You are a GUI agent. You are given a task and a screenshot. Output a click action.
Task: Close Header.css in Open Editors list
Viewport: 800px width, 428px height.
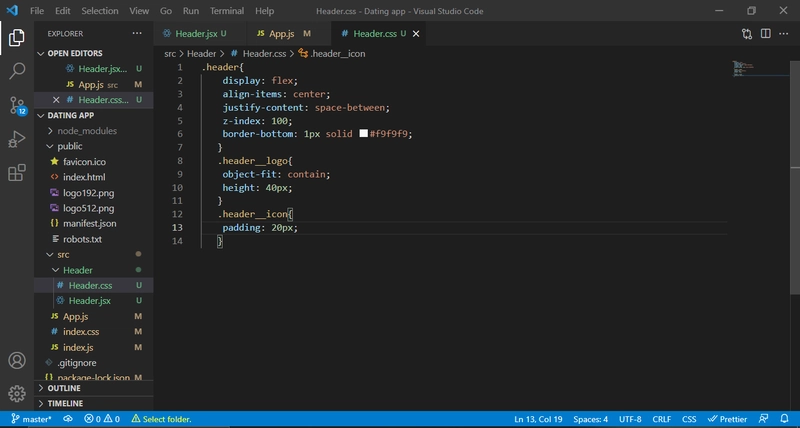tap(56, 100)
